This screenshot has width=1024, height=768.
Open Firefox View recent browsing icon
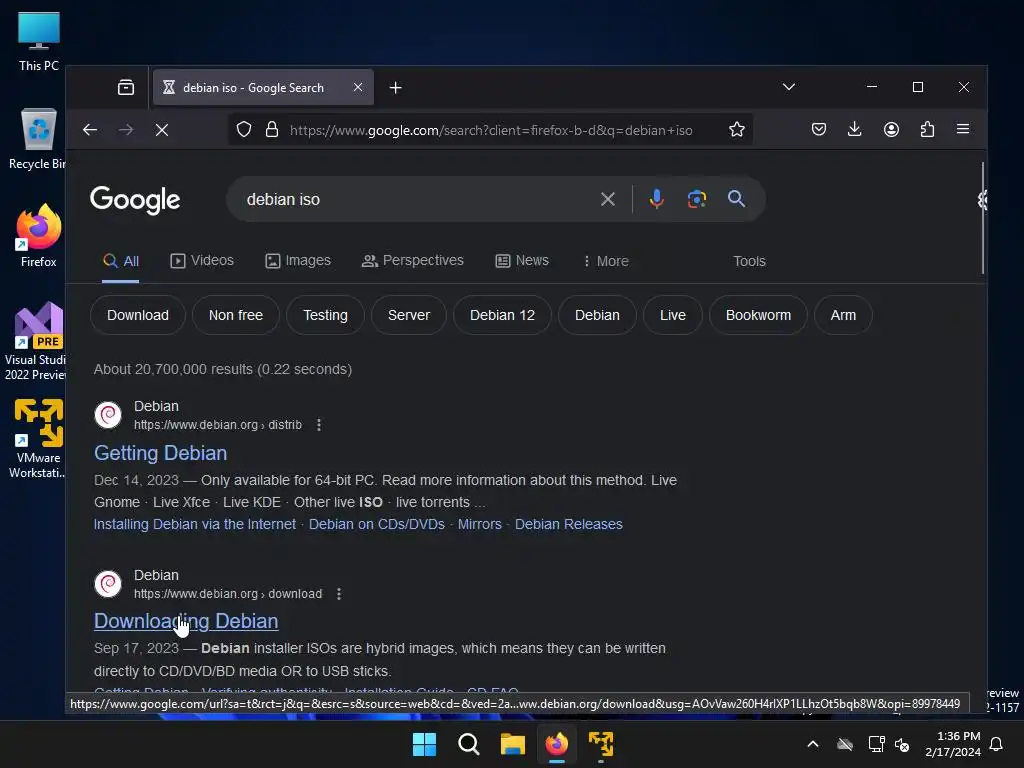[126, 88]
